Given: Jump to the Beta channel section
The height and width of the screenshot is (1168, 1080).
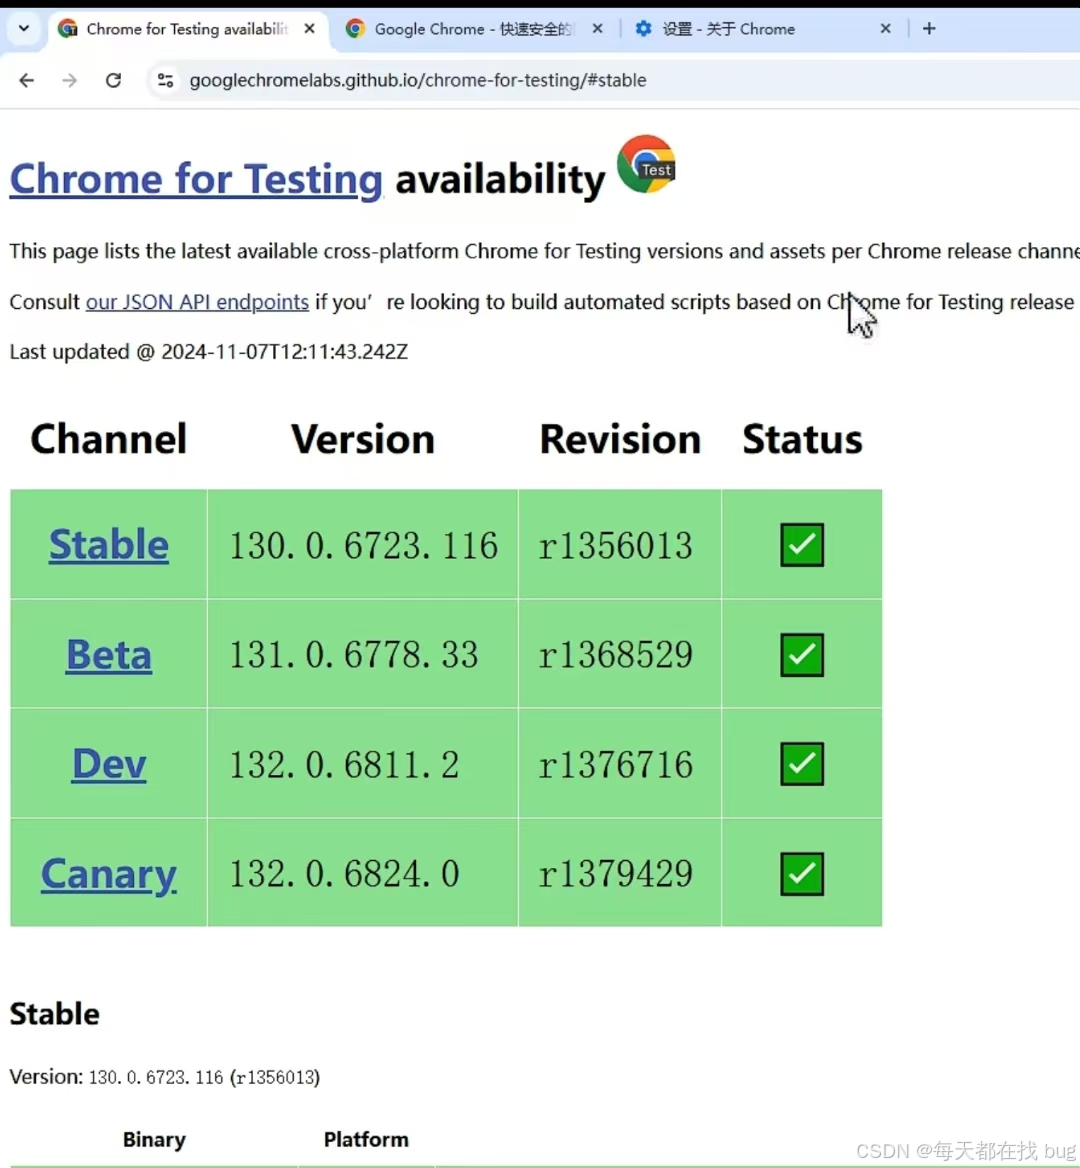Looking at the screenshot, I should click(109, 654).
